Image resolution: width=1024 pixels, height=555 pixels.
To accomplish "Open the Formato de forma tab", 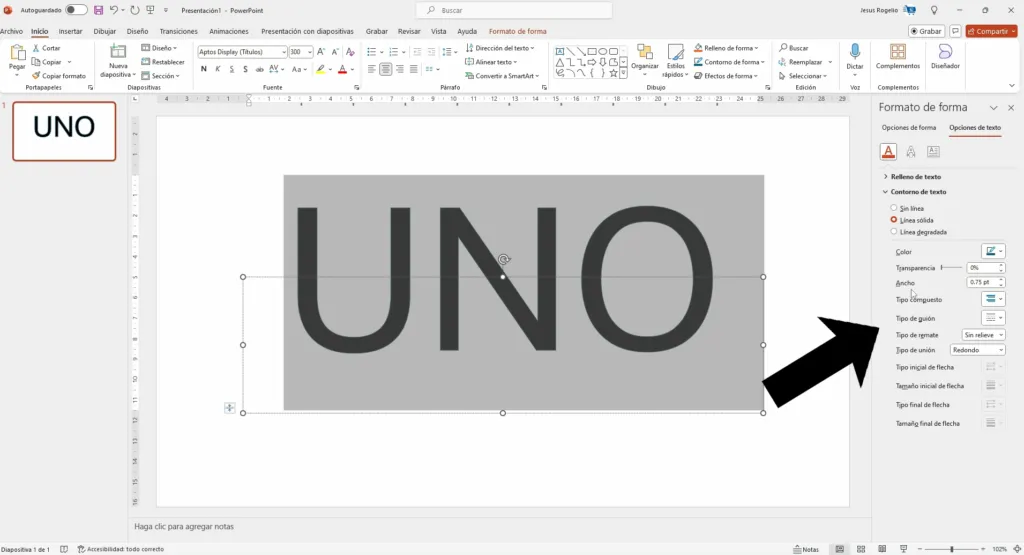I will (x=517, y=31).
